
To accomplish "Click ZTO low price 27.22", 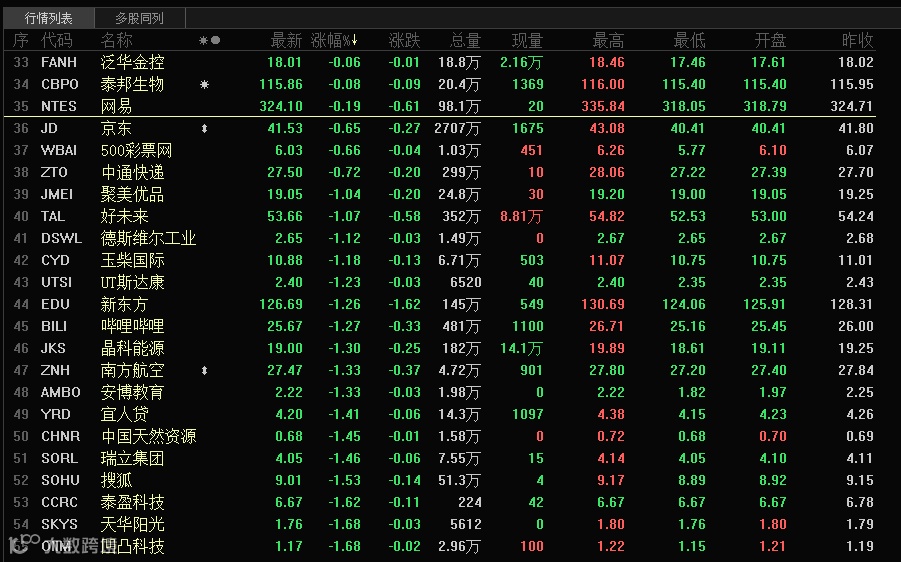I will tap(688, 172).
